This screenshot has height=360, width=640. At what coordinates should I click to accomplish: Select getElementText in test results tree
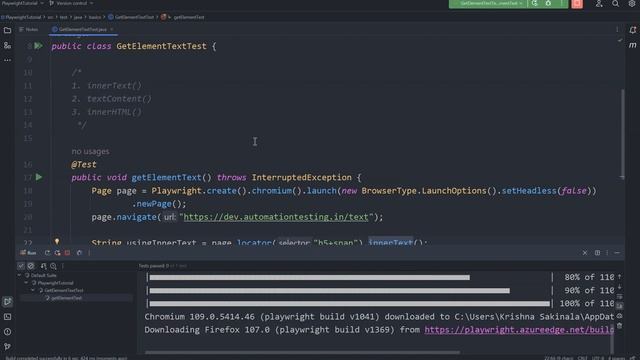(67, 298)
